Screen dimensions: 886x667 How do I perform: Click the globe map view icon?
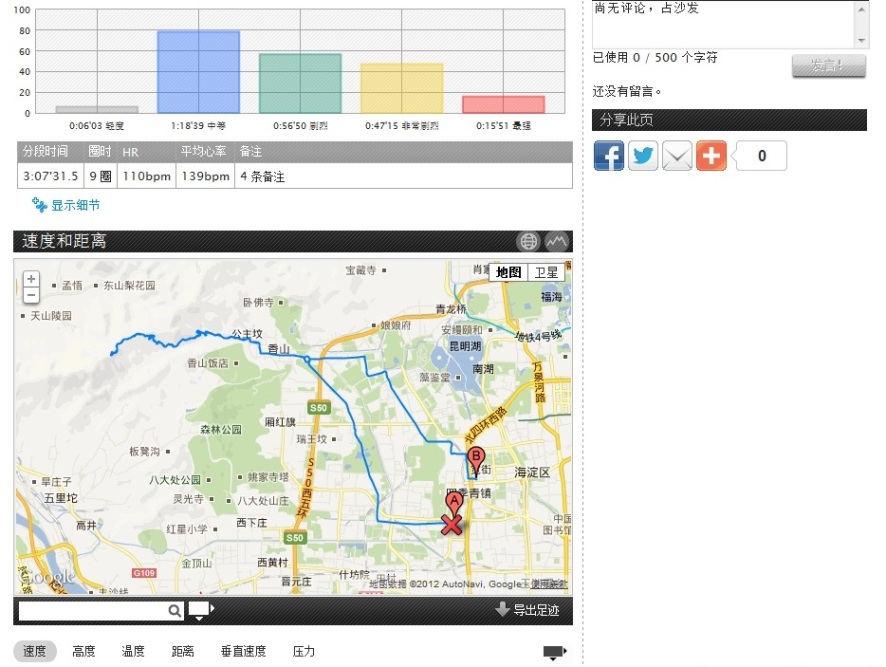pyautogui.click(x=528, y=241)
